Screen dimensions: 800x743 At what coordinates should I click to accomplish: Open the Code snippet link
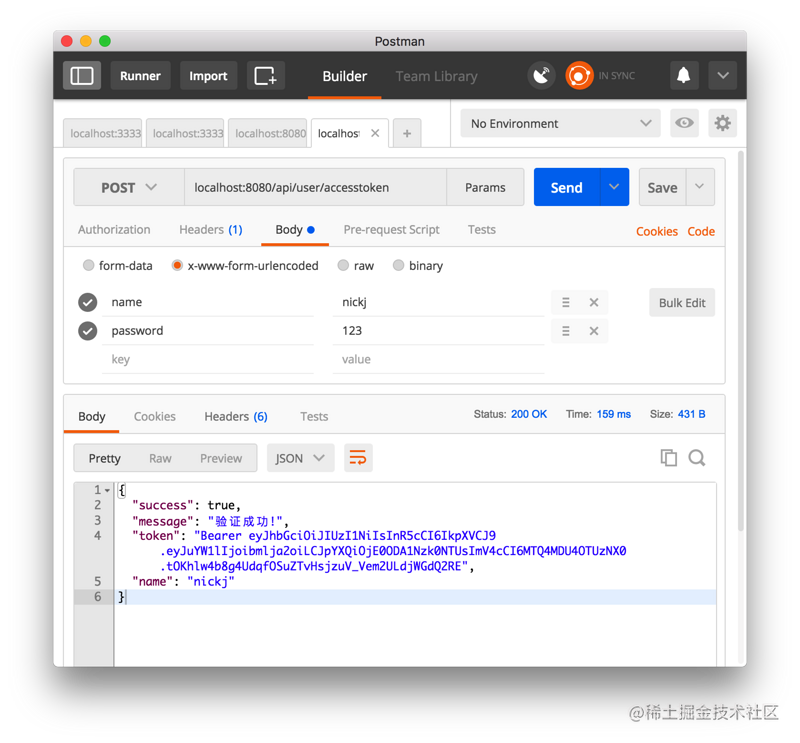(x=701, y=231)
